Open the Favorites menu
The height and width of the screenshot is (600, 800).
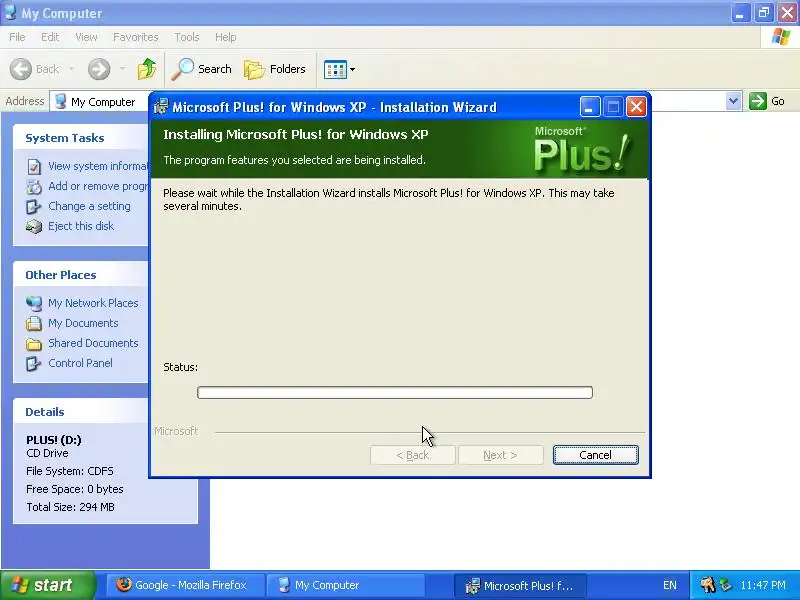136,37
